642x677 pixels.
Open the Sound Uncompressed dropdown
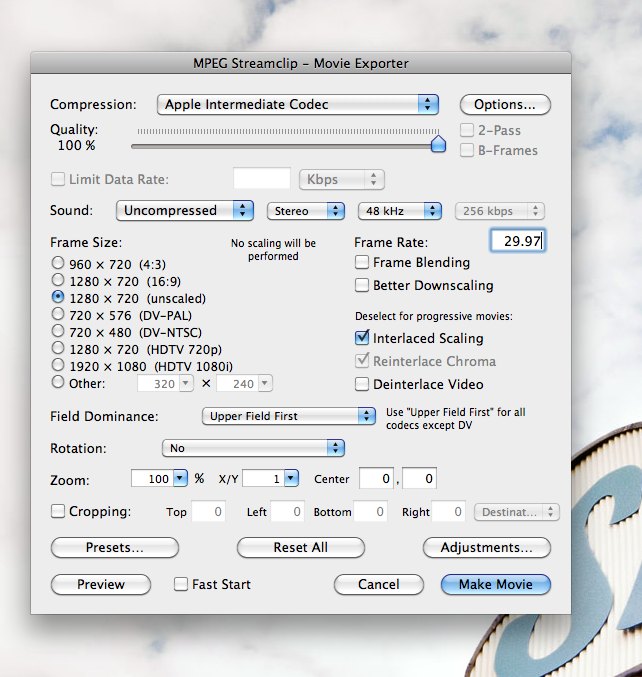point(185,211)
